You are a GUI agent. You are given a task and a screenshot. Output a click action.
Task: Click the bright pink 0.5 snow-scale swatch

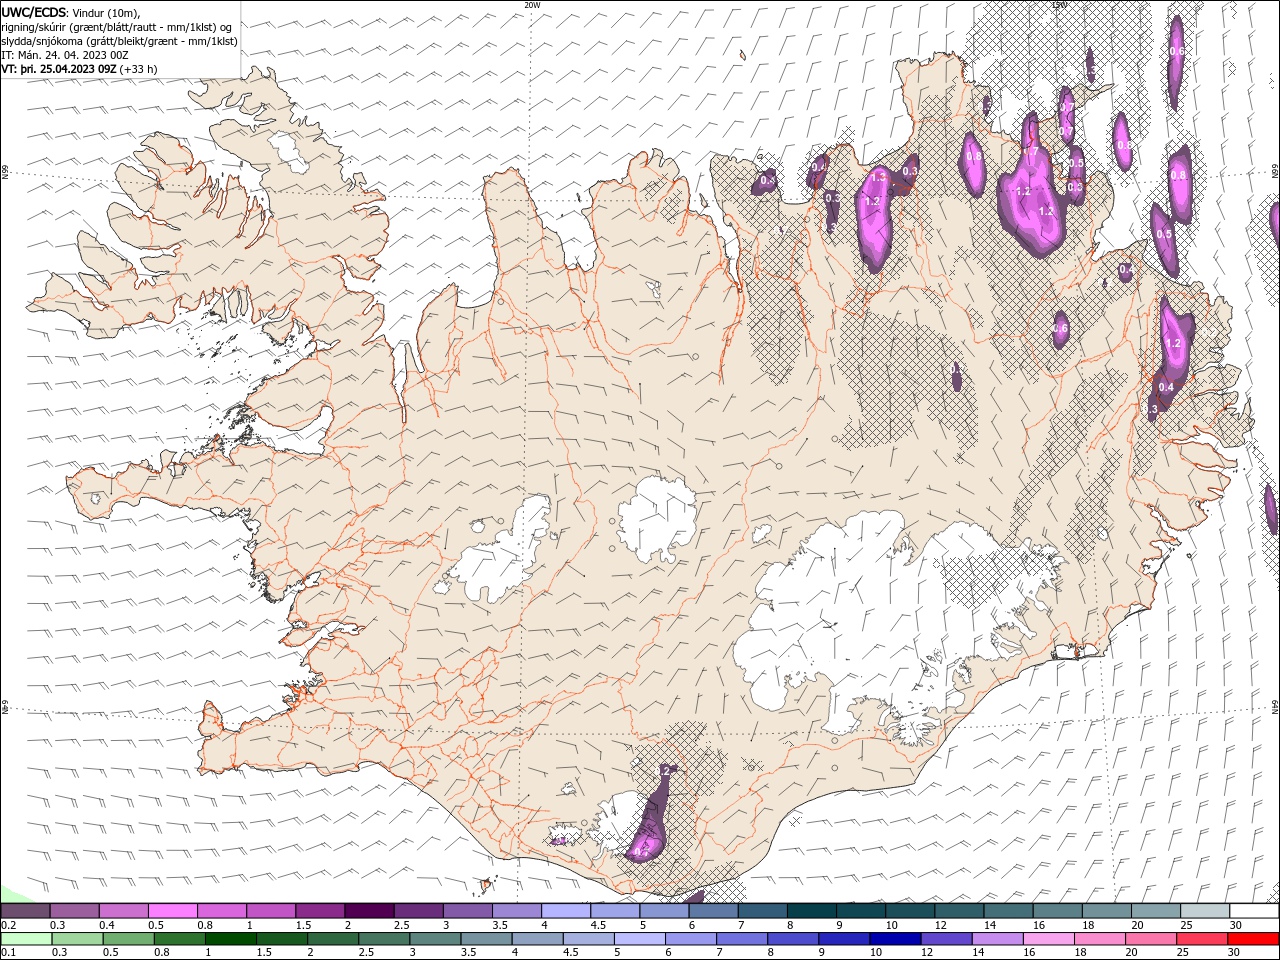coord(172,910)
